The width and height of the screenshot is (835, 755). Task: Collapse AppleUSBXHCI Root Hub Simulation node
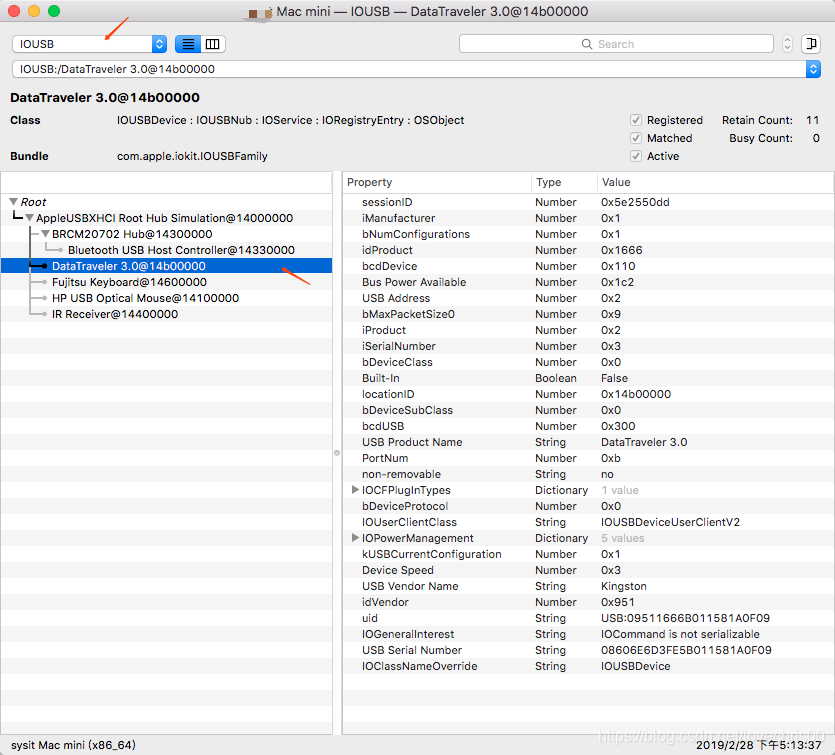tap(30, 218)
